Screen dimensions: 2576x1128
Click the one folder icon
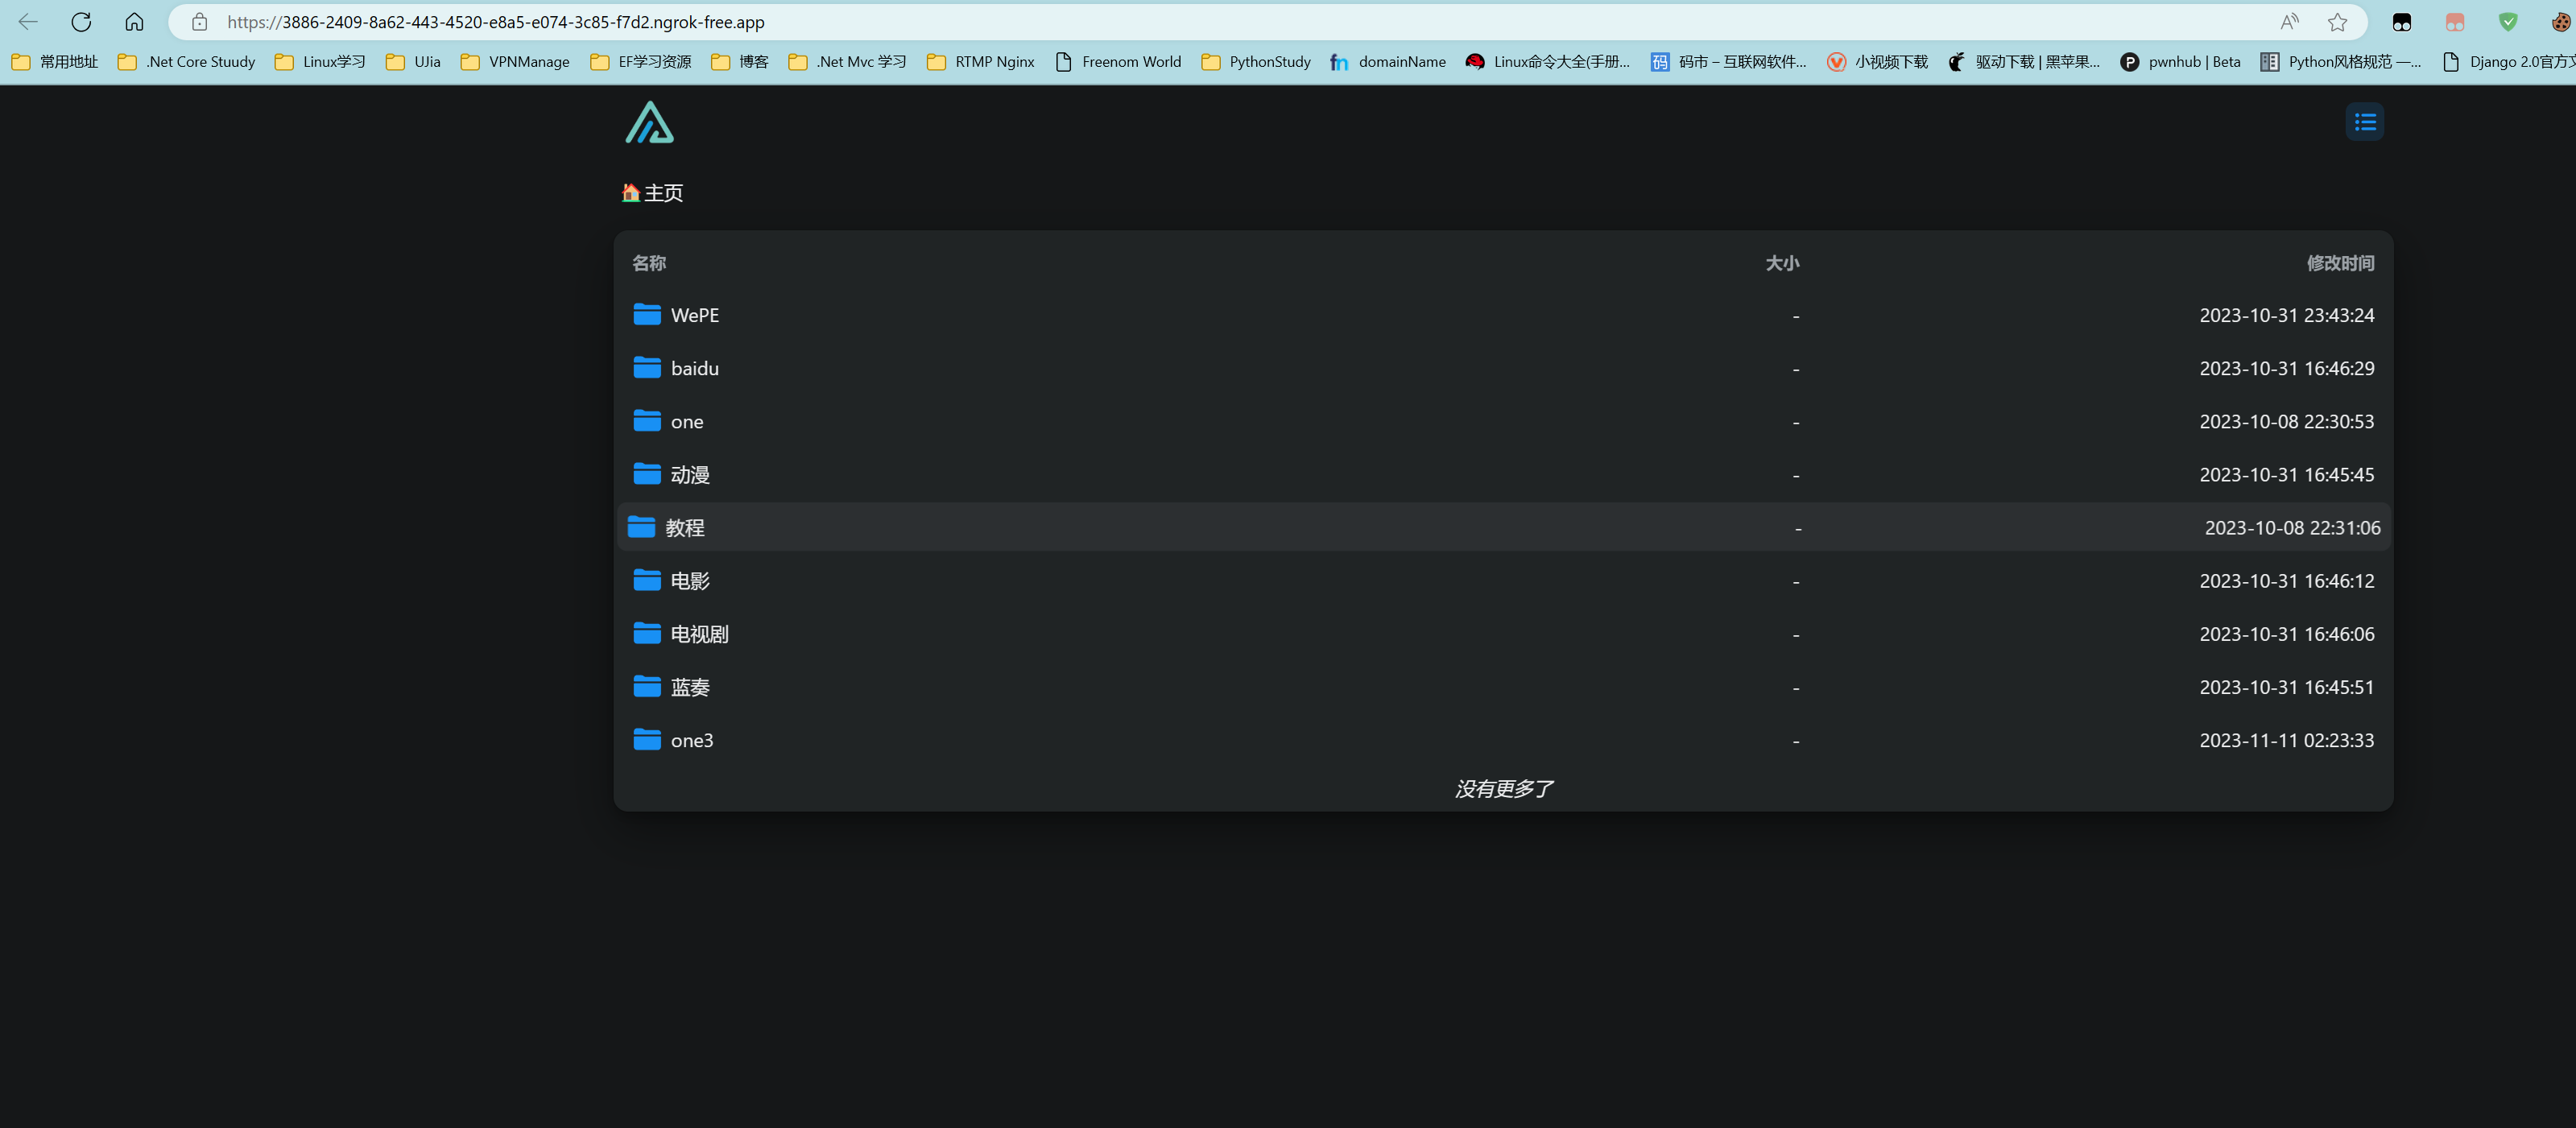(x=647, y=421)
